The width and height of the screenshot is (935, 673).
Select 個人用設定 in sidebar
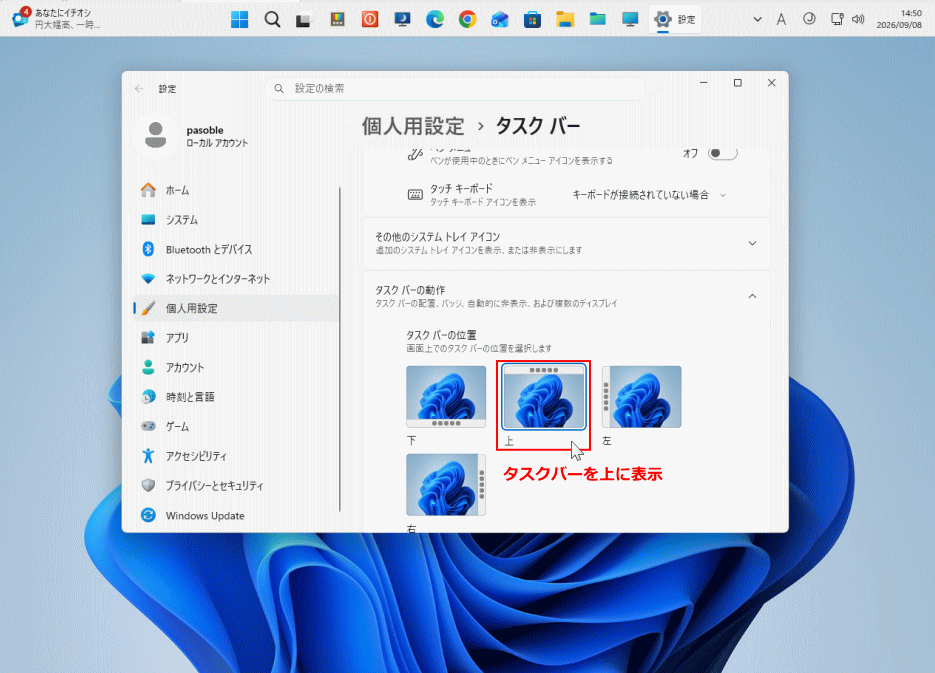[237, 308]
